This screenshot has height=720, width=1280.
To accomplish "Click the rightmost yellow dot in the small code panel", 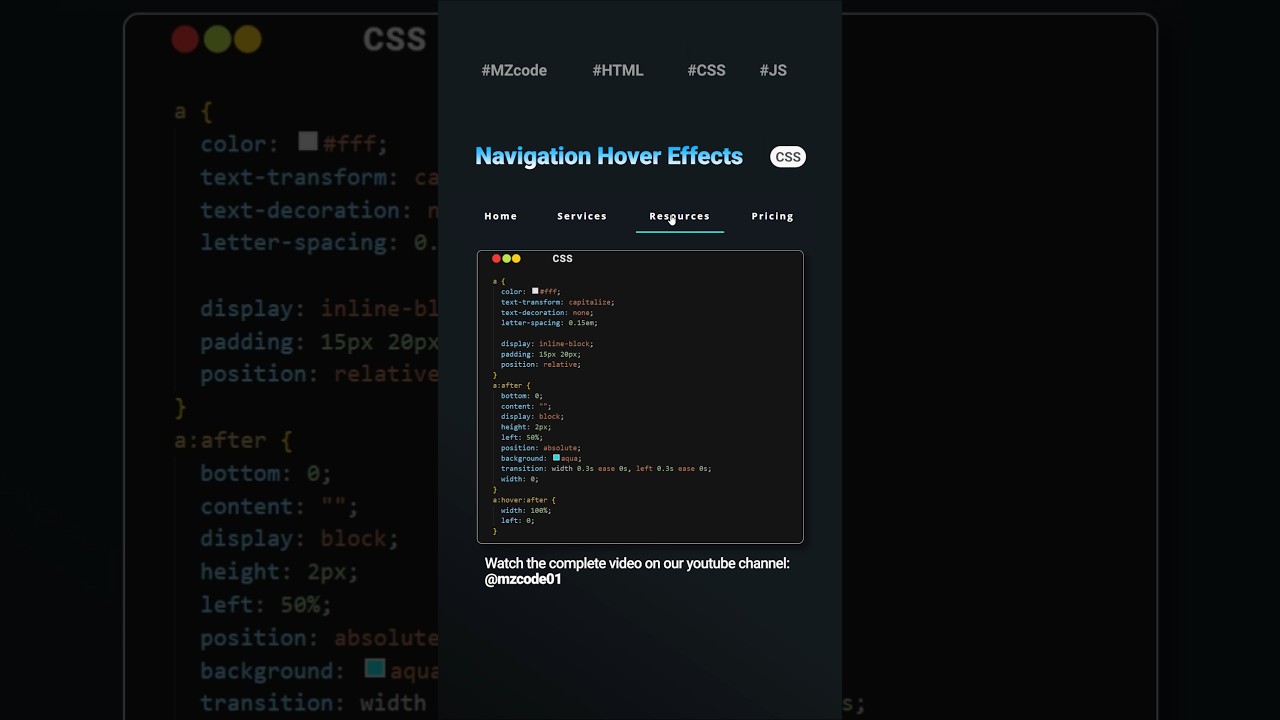I will tap(516, 259).
